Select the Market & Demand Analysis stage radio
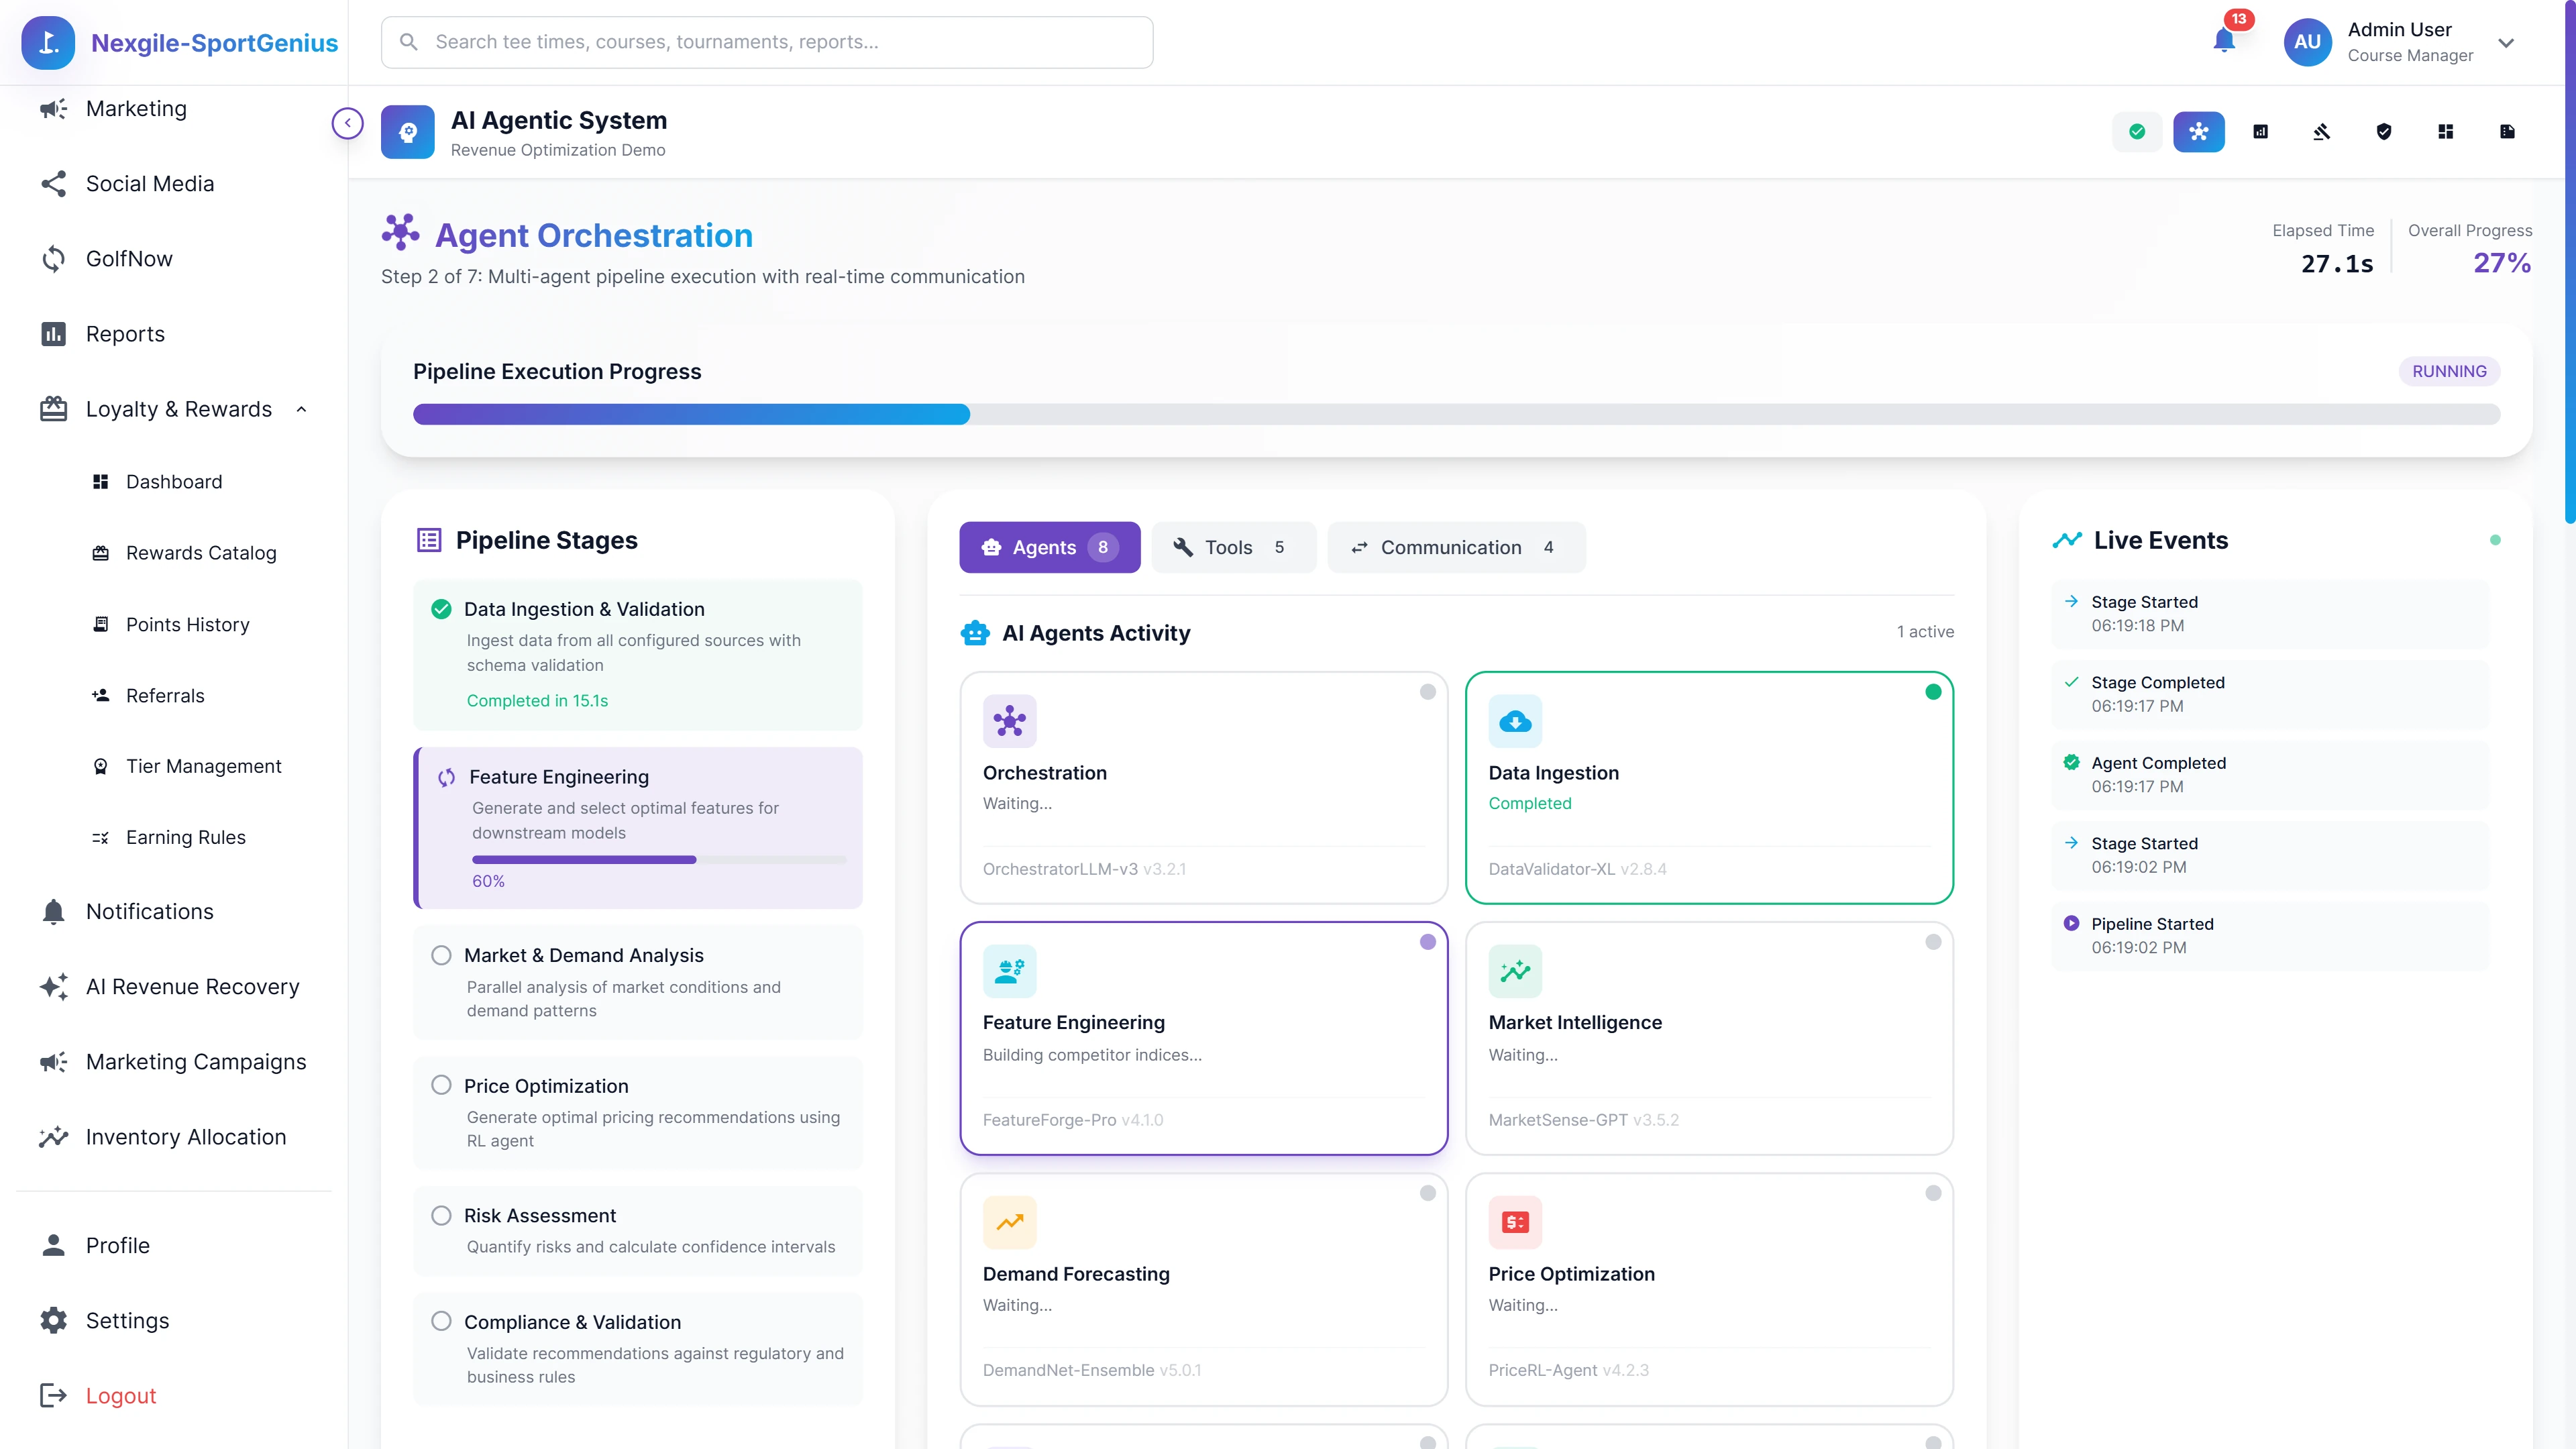 pos(441,955)
